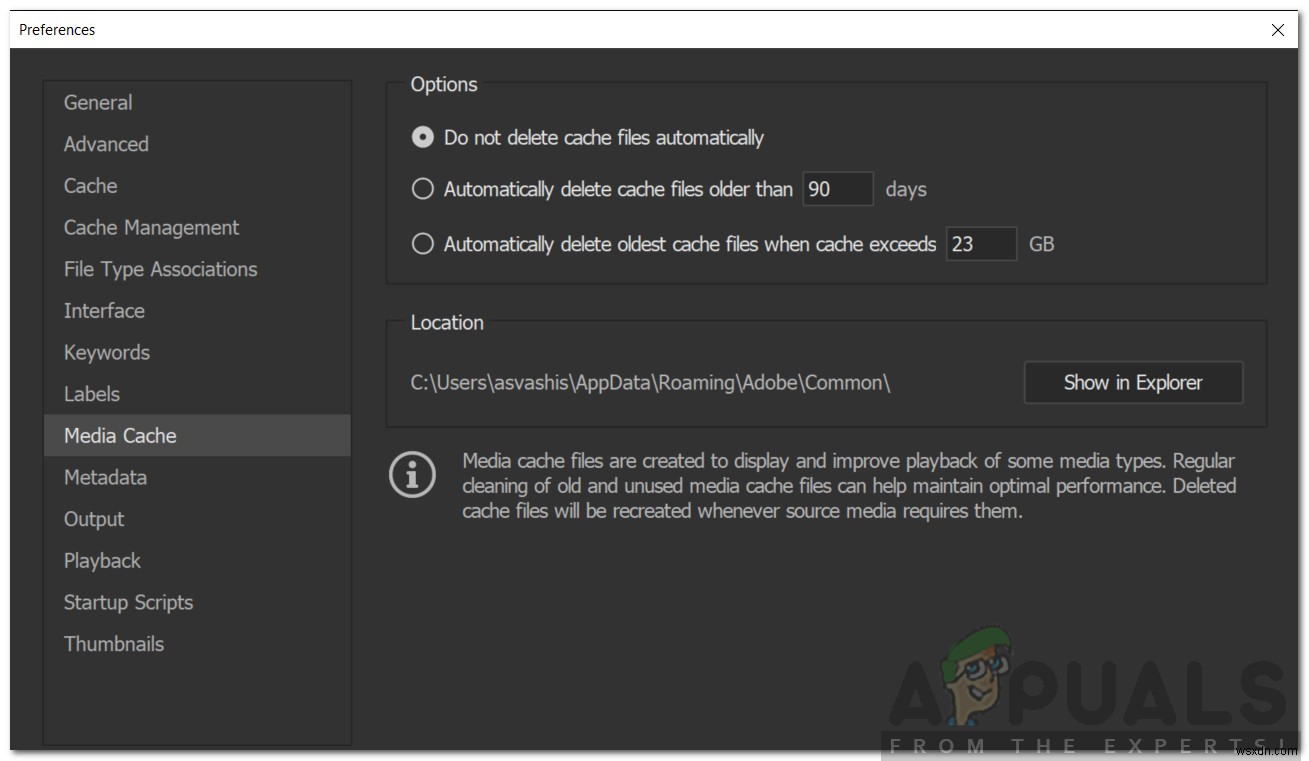This screenshot has width=1309, height=761.
Task: Open the Keywords preferences page
Action: (x=106, y=352)
